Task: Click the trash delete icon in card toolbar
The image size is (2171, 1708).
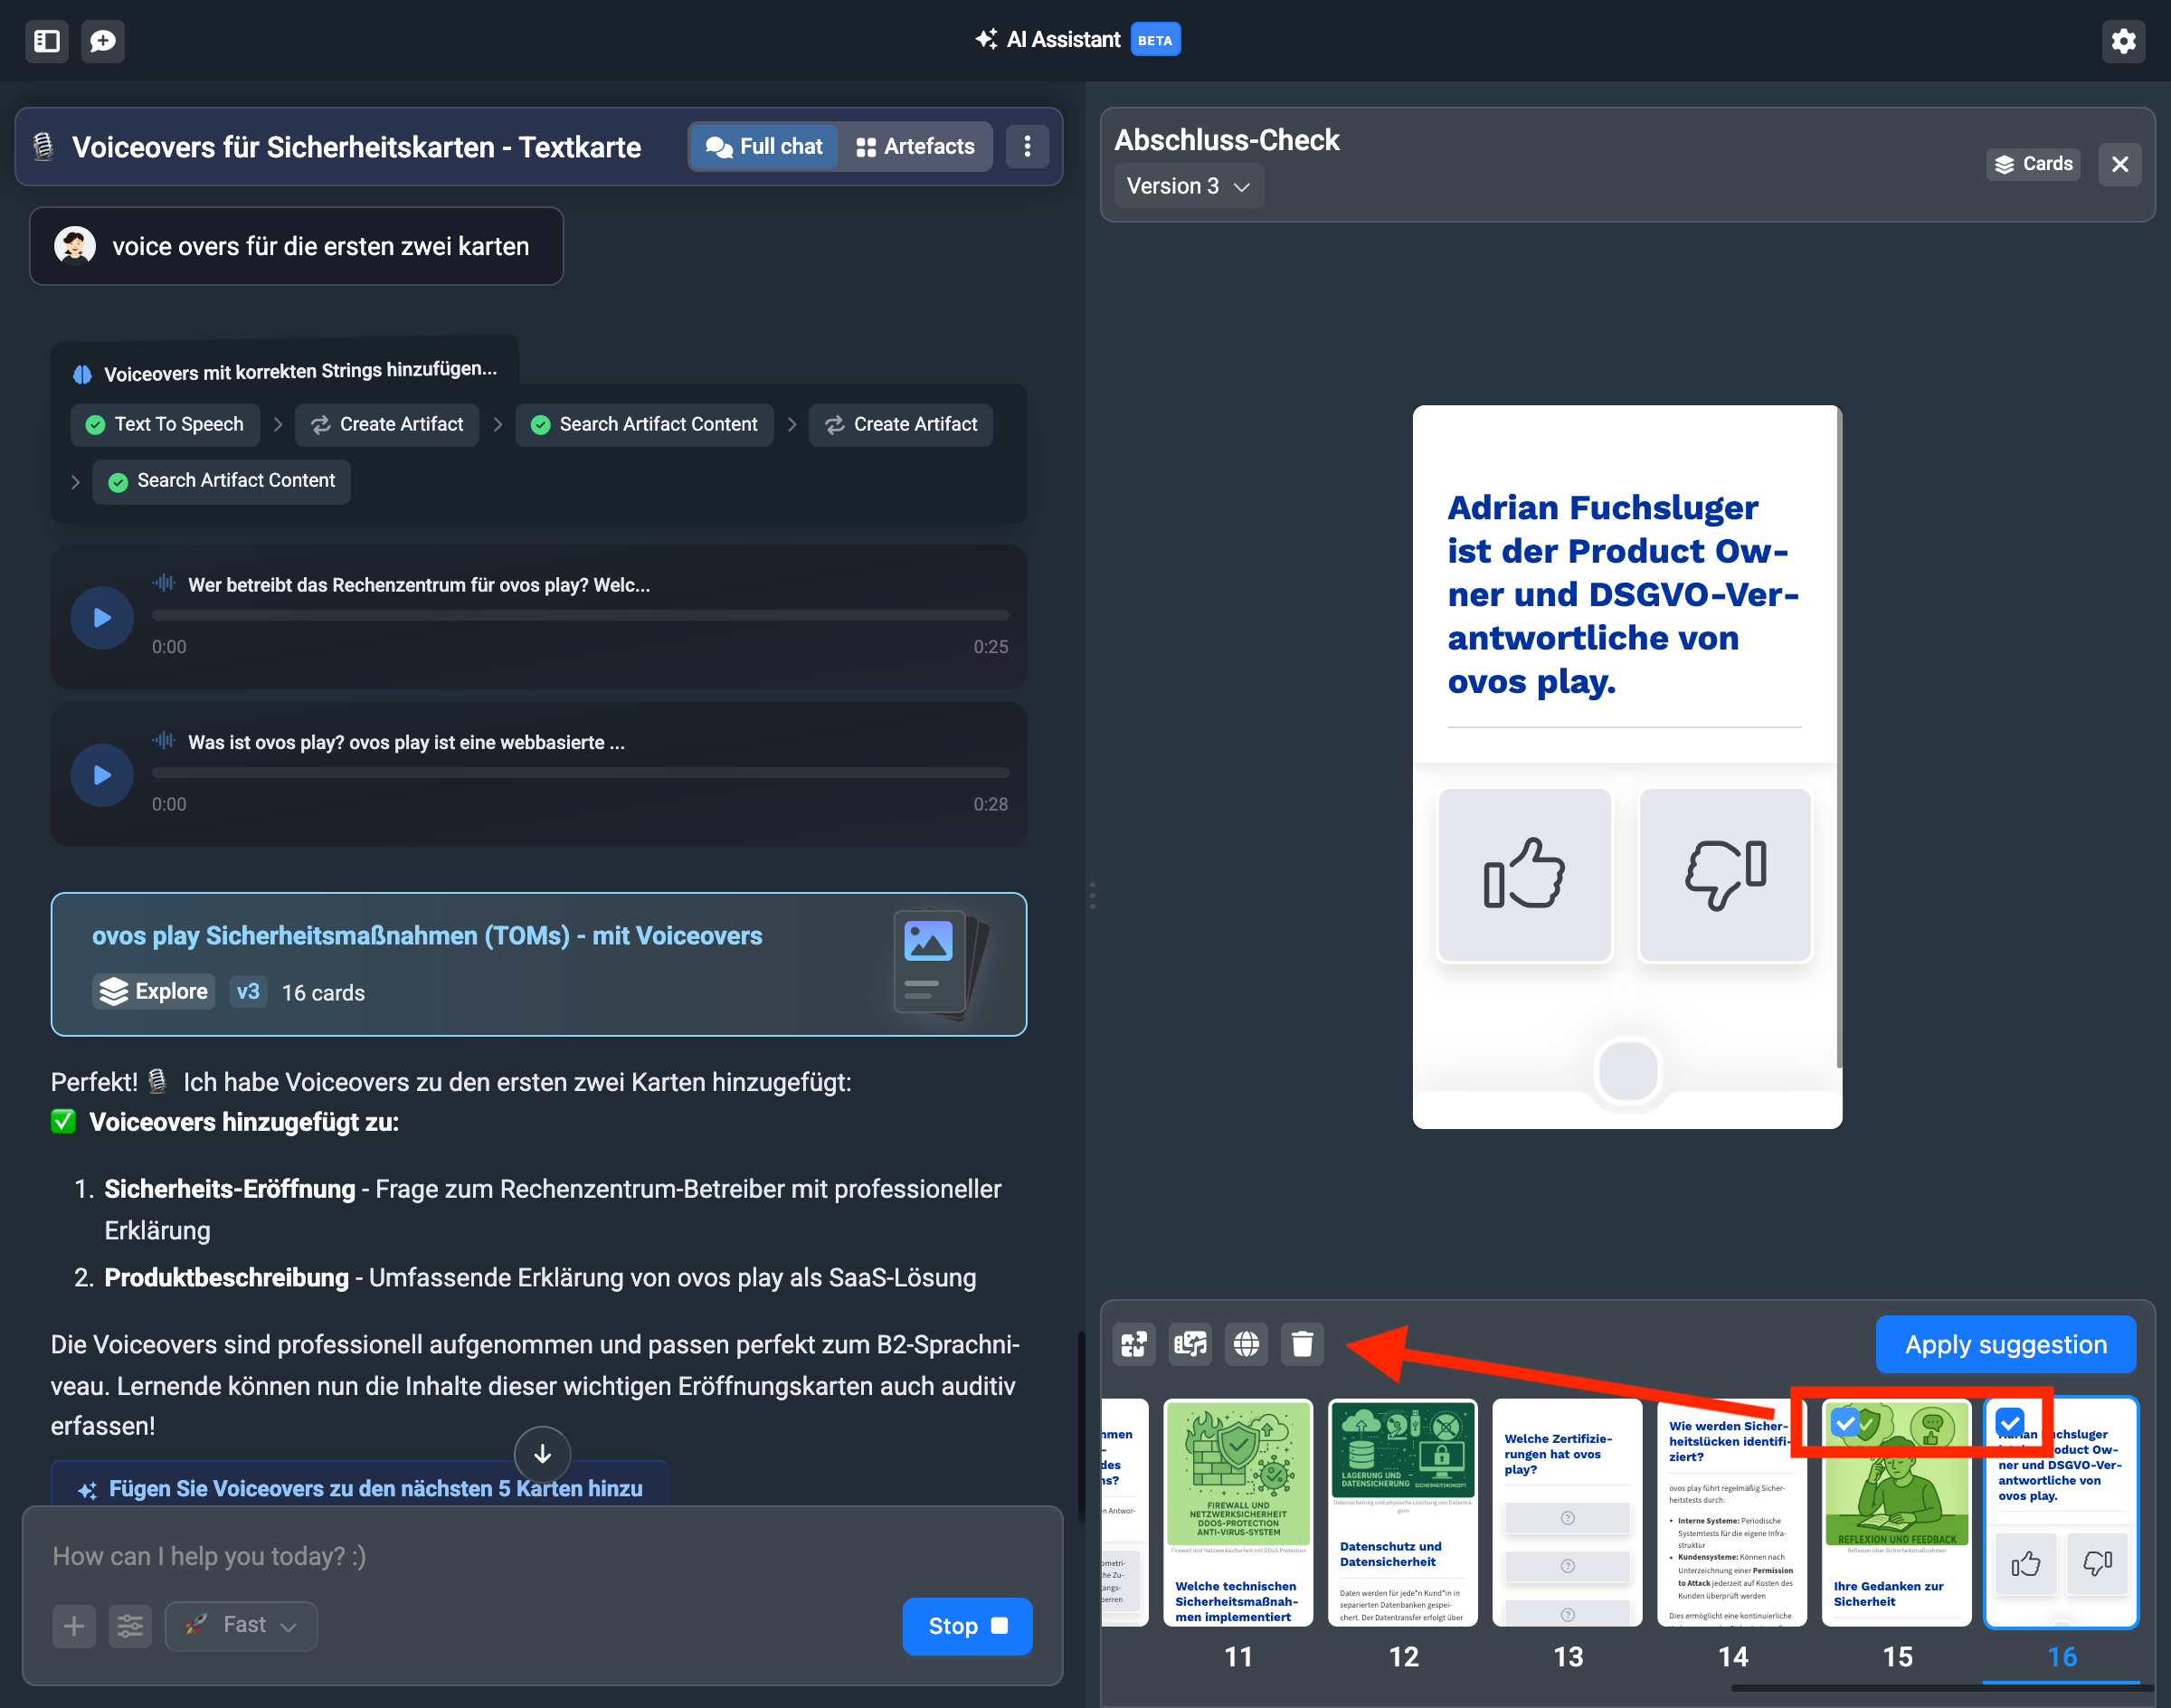Action: point(1302,1344)
